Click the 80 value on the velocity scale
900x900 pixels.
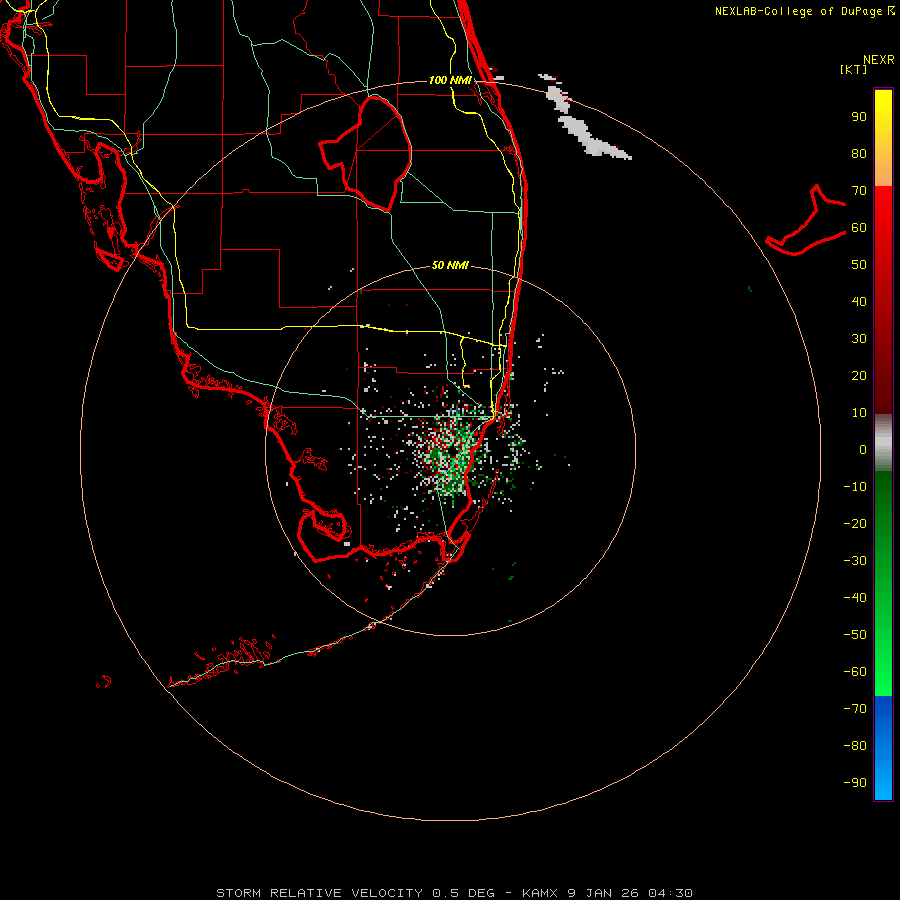point(859,154)
